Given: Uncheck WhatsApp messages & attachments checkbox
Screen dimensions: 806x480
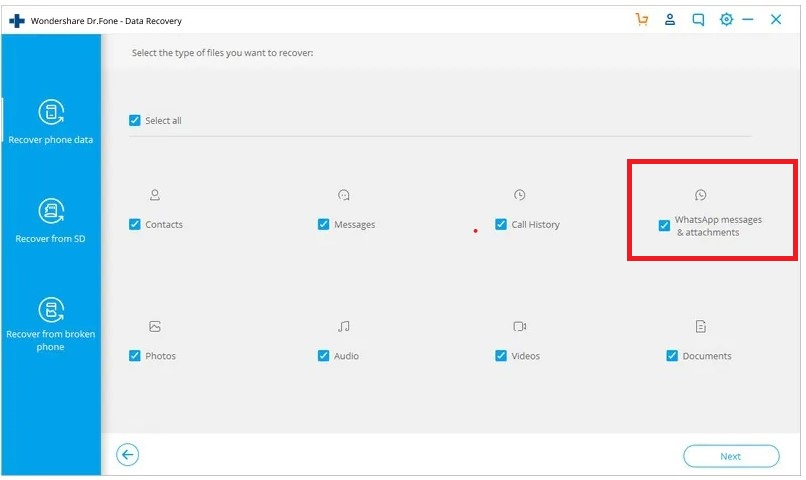Looking at the screenshot, I should pos(664,225).
